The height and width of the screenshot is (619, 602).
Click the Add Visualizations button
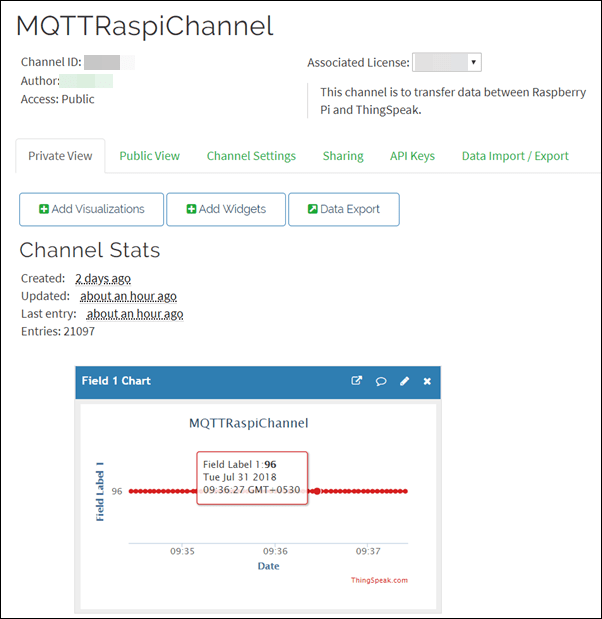click(91, 209)
